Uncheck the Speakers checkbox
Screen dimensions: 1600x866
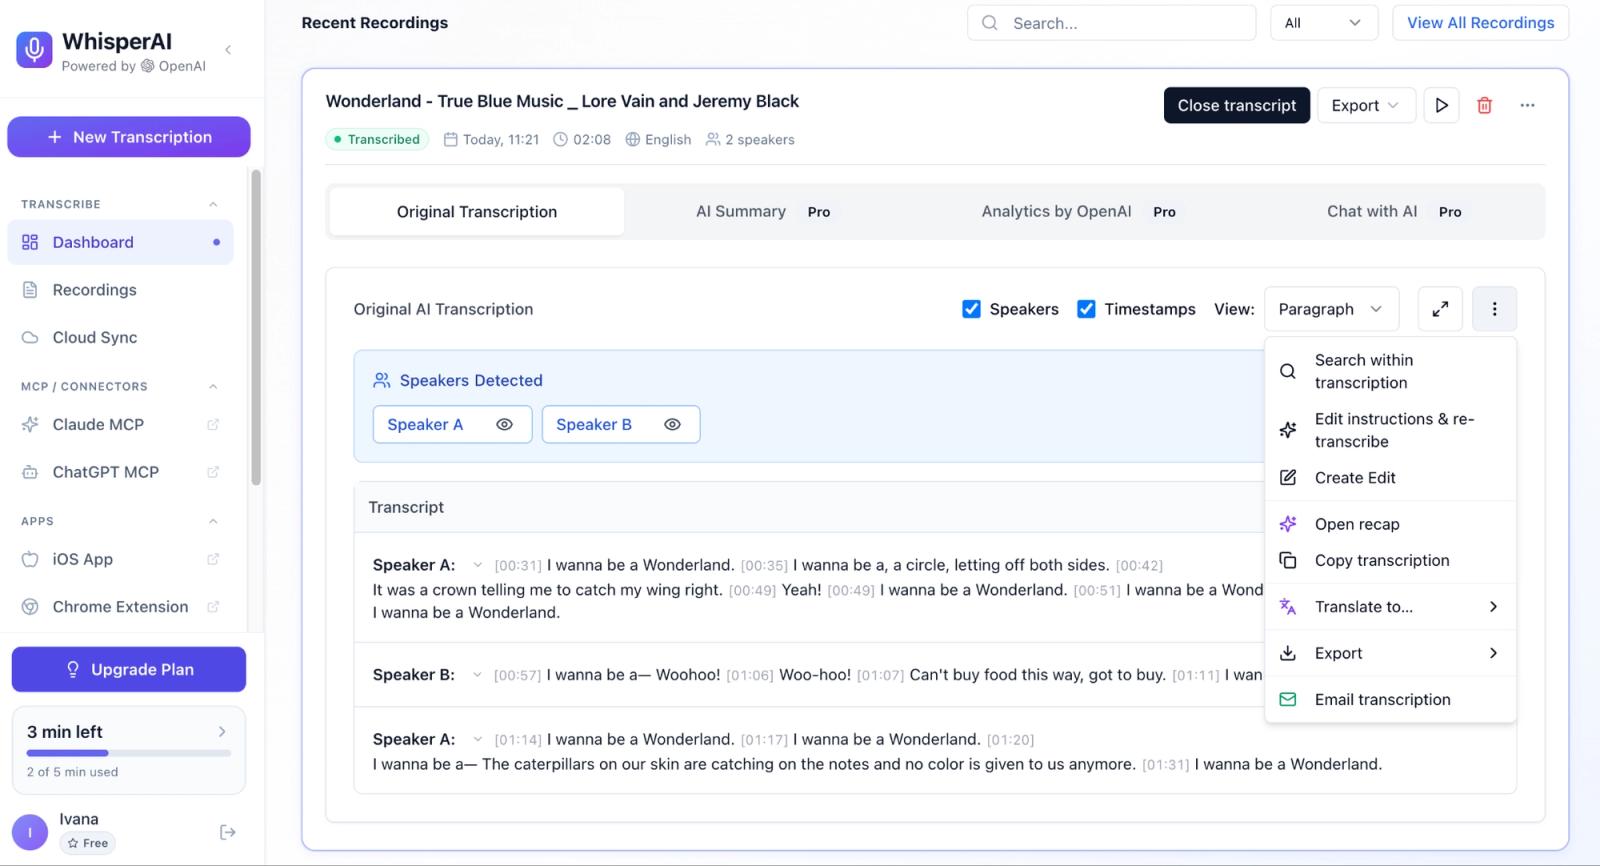coord(971,309)
